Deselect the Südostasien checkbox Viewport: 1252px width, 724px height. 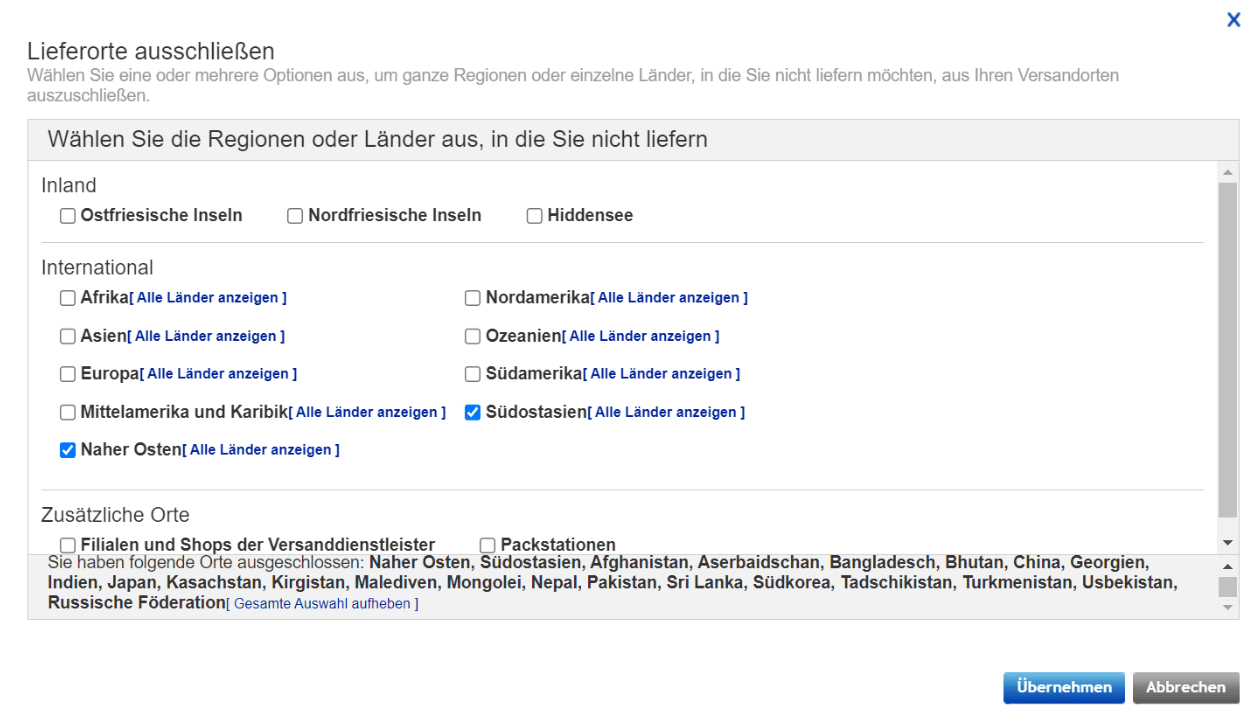coord(471,411)
